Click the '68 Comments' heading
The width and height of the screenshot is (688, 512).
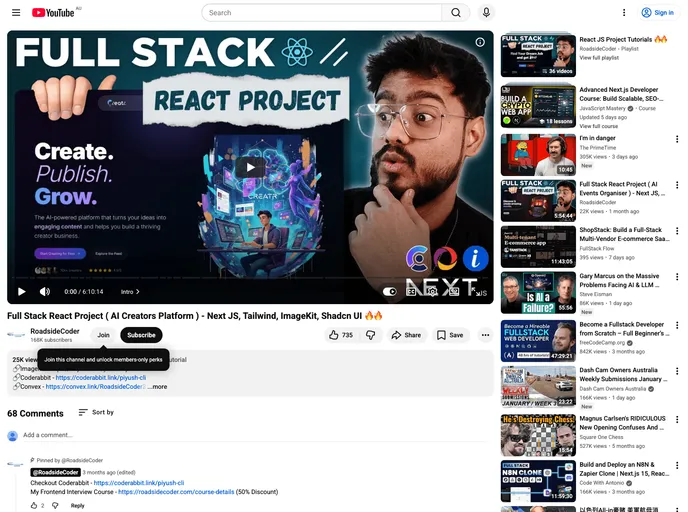[36, 413]
